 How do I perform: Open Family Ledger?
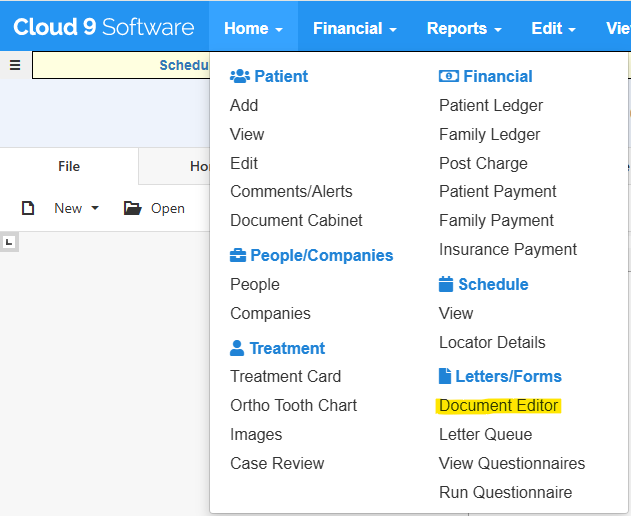pyautogui.click(x=489, y=134)
